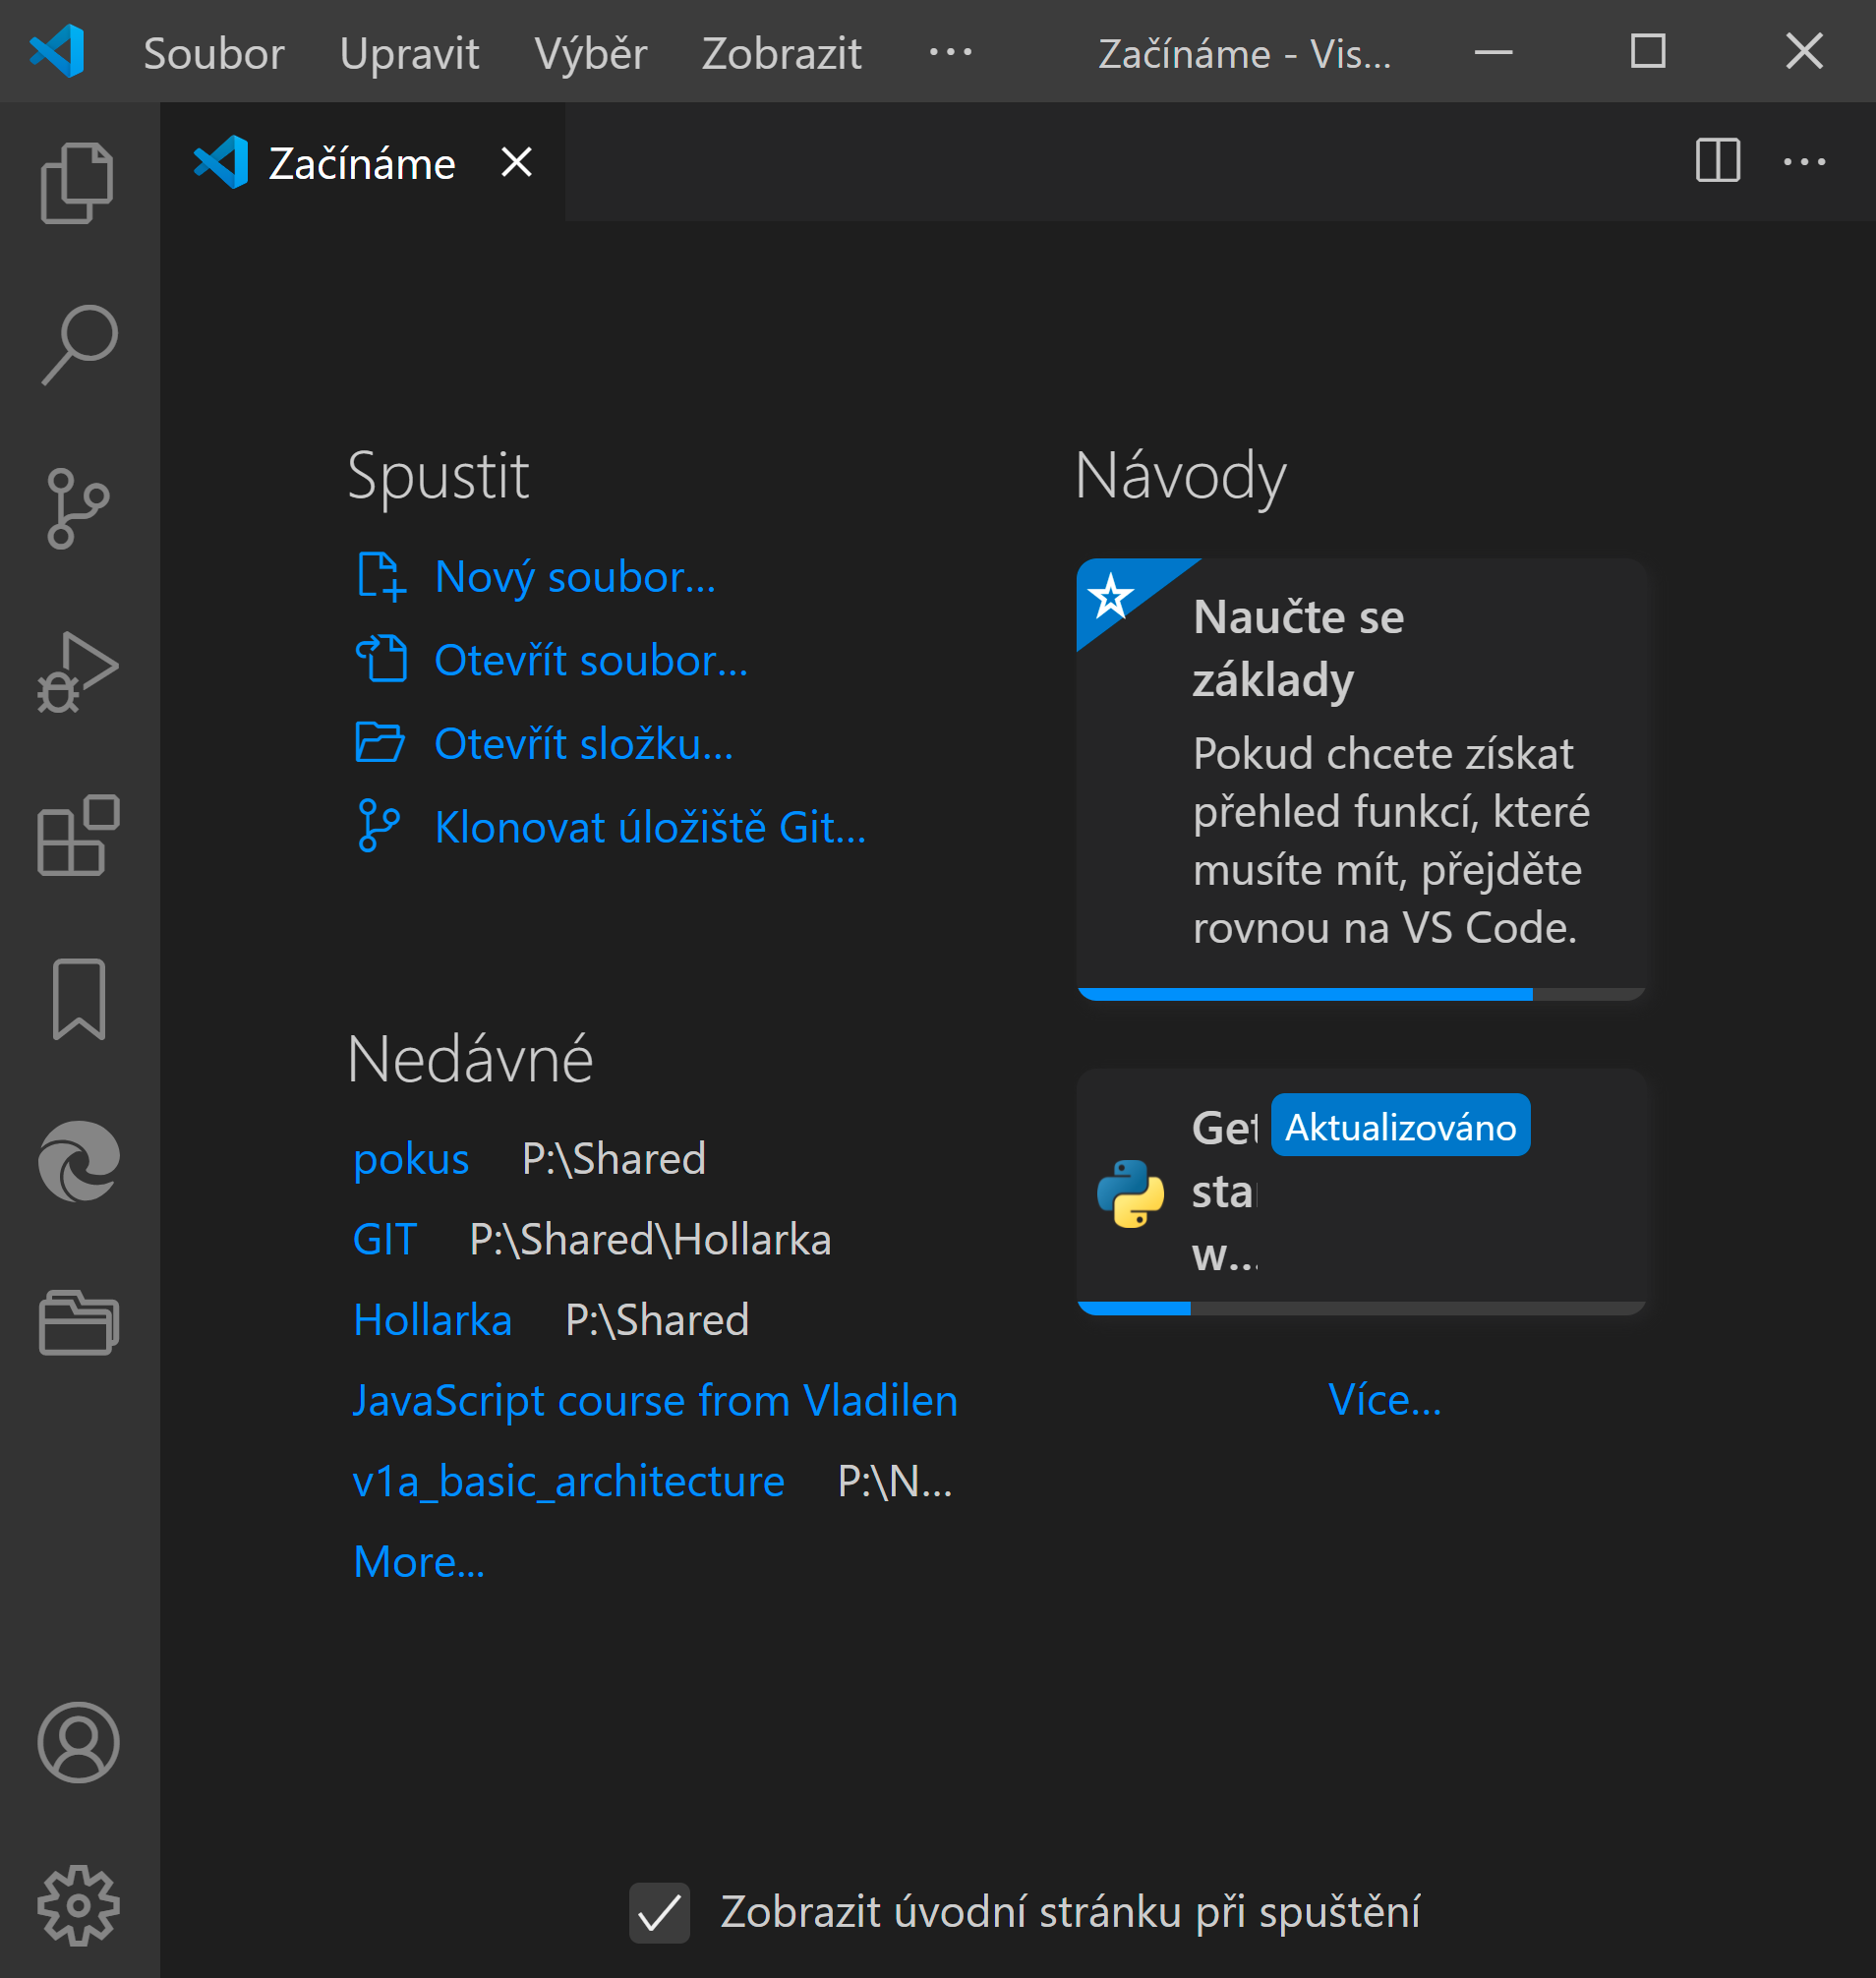
Task: Open the Zobrazit menu
Action: coord(781,54)
